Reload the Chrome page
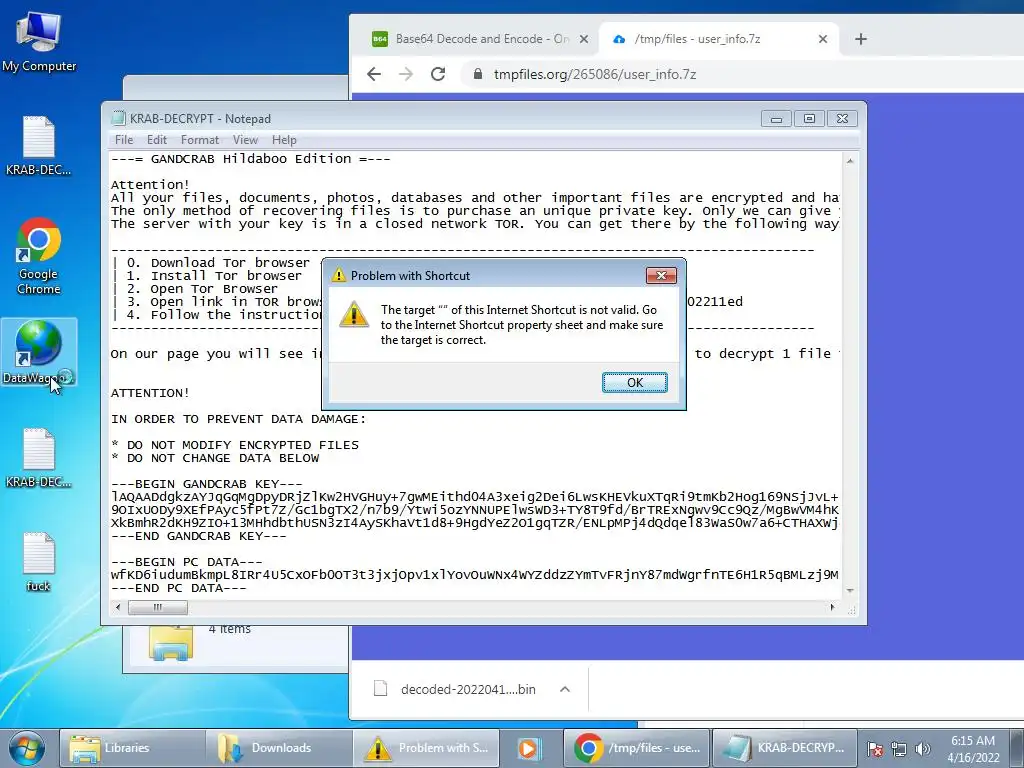 [438, 74]
